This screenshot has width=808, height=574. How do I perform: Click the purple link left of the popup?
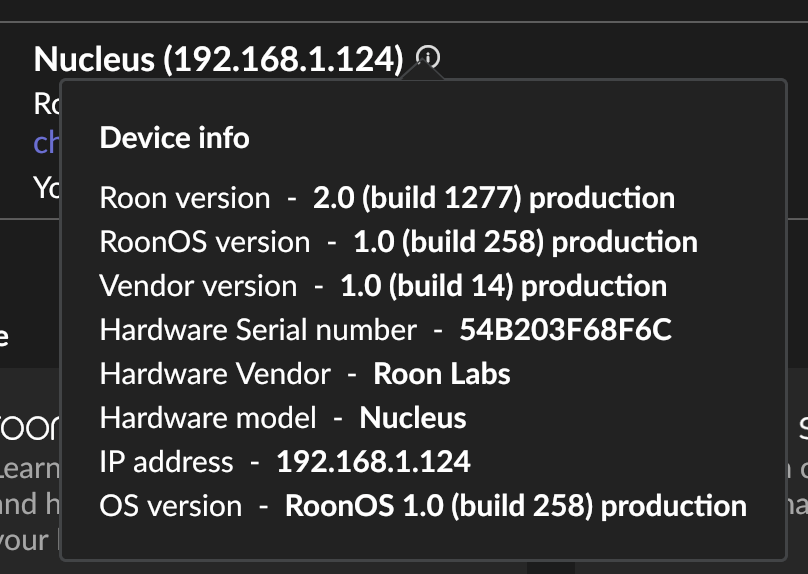pyautogui.click(x=47, y=143)
